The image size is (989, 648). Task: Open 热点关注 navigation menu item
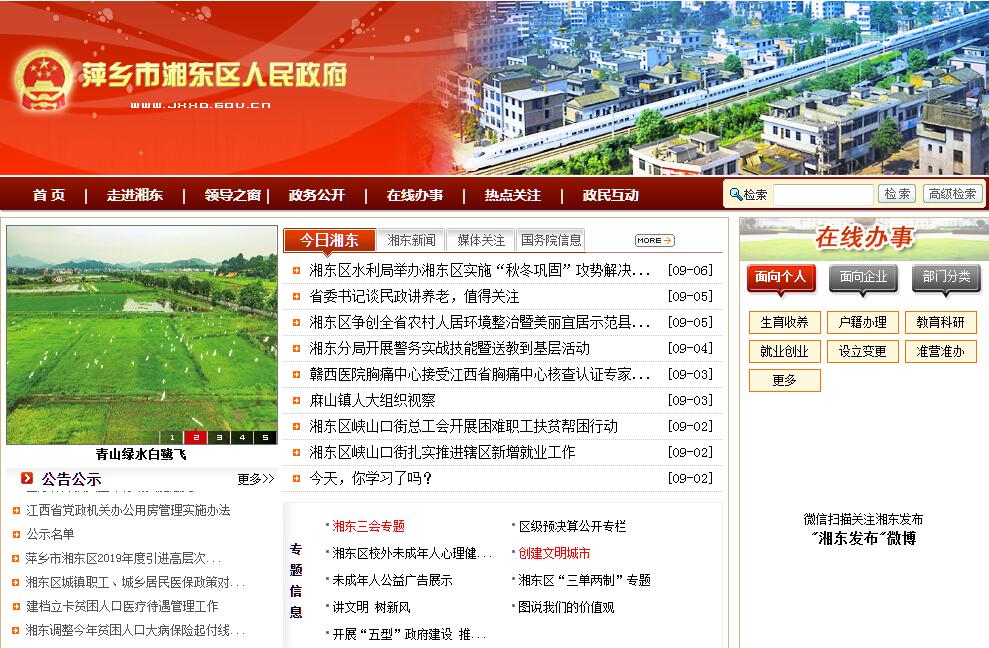coord(513,195)
